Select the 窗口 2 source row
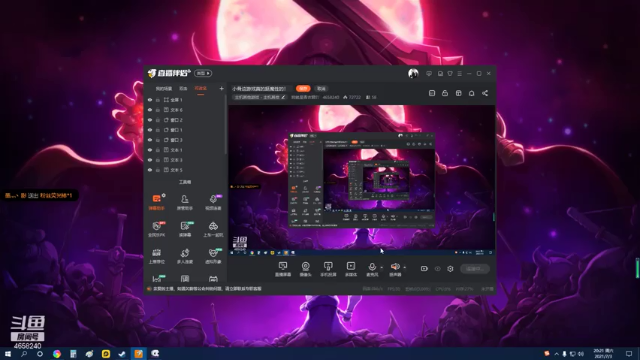Screen dimensions: 640x360 (185, 120)
